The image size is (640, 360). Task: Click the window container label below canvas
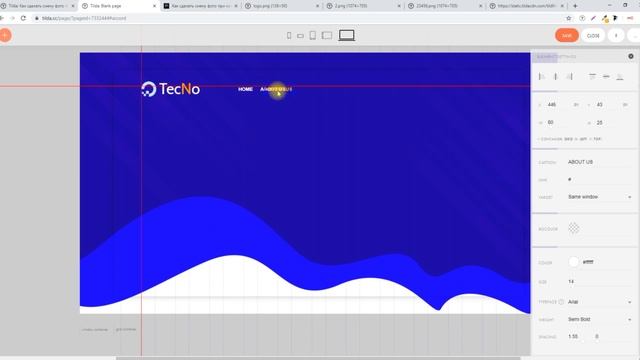pyautogui.click(x=95, y=329)
